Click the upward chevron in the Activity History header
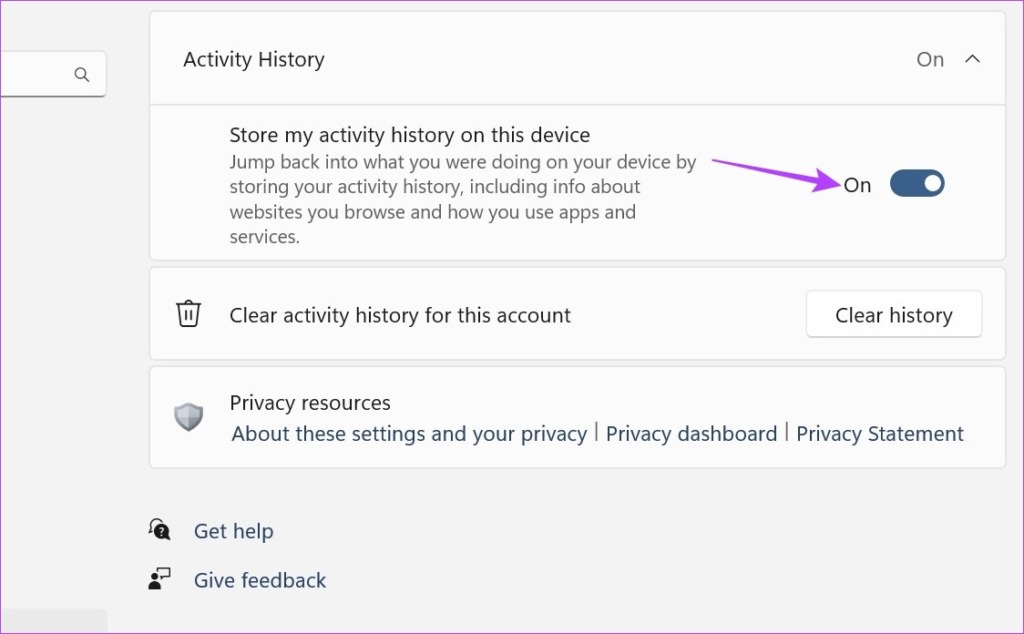 pos(973,59)
